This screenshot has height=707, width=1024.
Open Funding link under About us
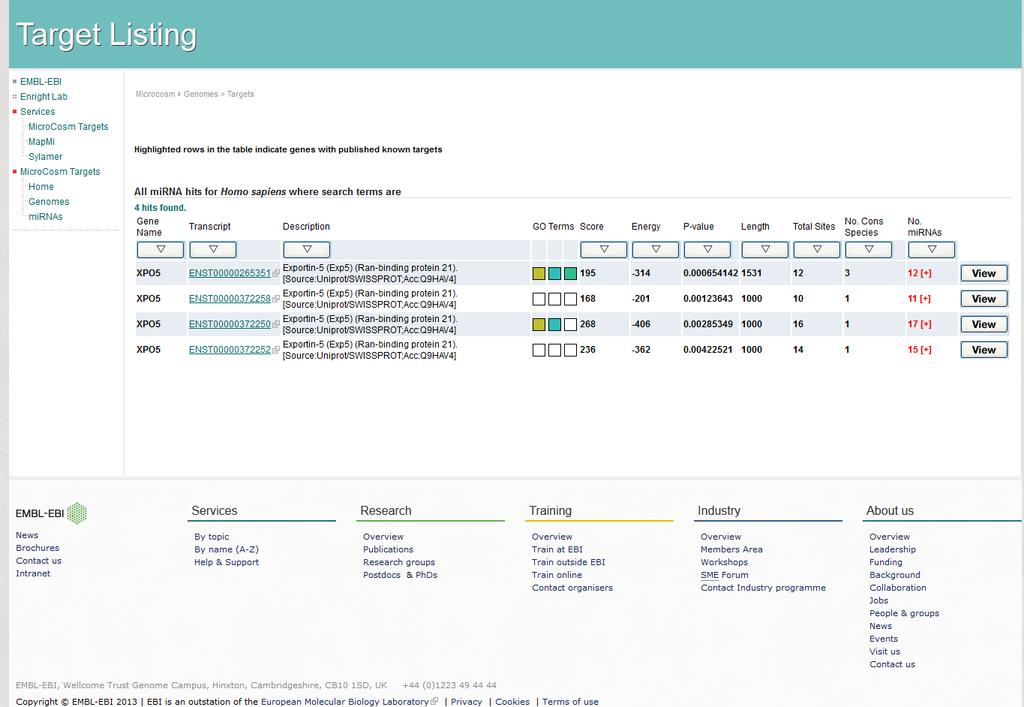coord(886,562)
